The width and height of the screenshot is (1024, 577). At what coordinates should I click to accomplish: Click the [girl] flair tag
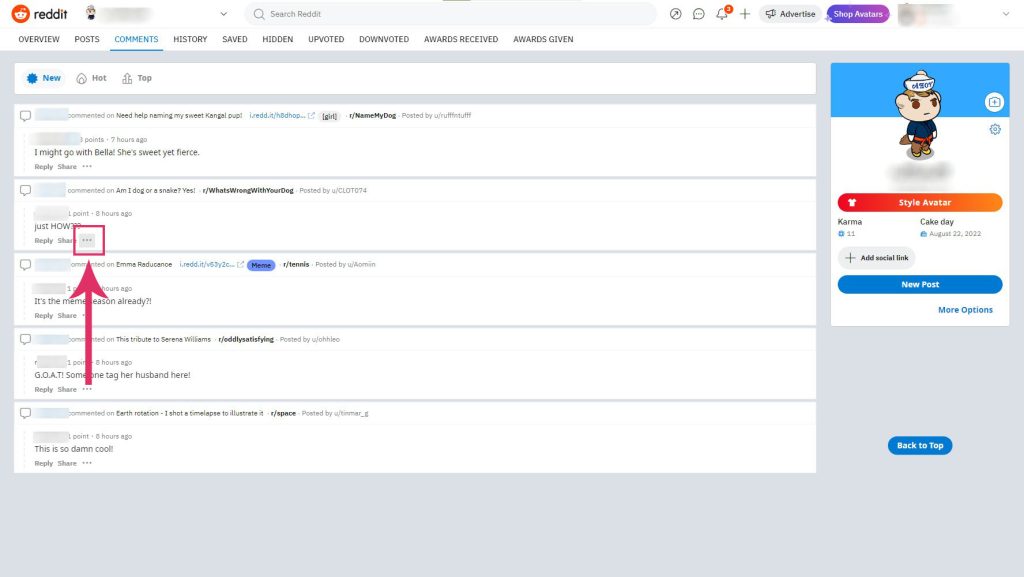(330, 116)
